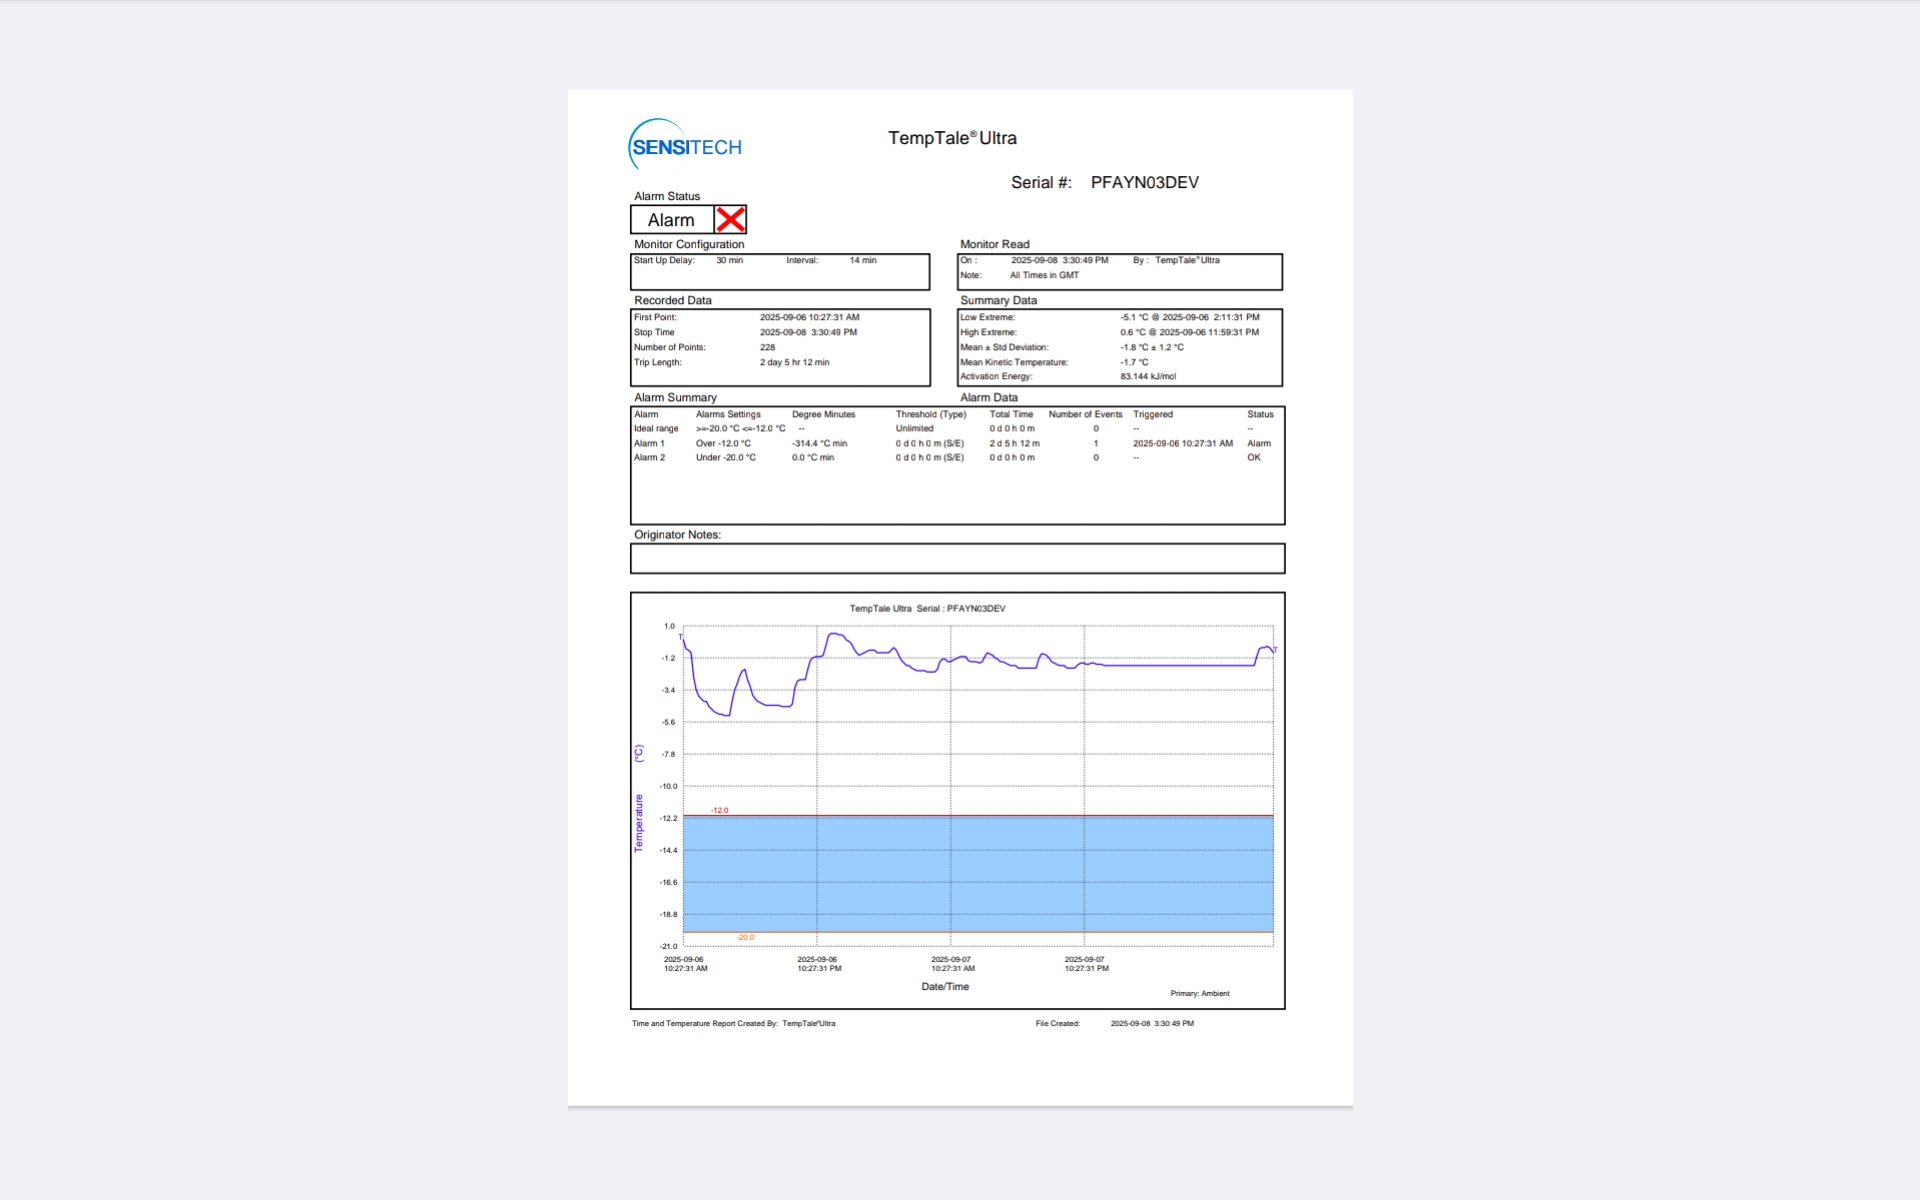The height and width of the screenshot is (1200, 1920).
Task: Click the Alarm status text box
Action: tap(671, 220)
